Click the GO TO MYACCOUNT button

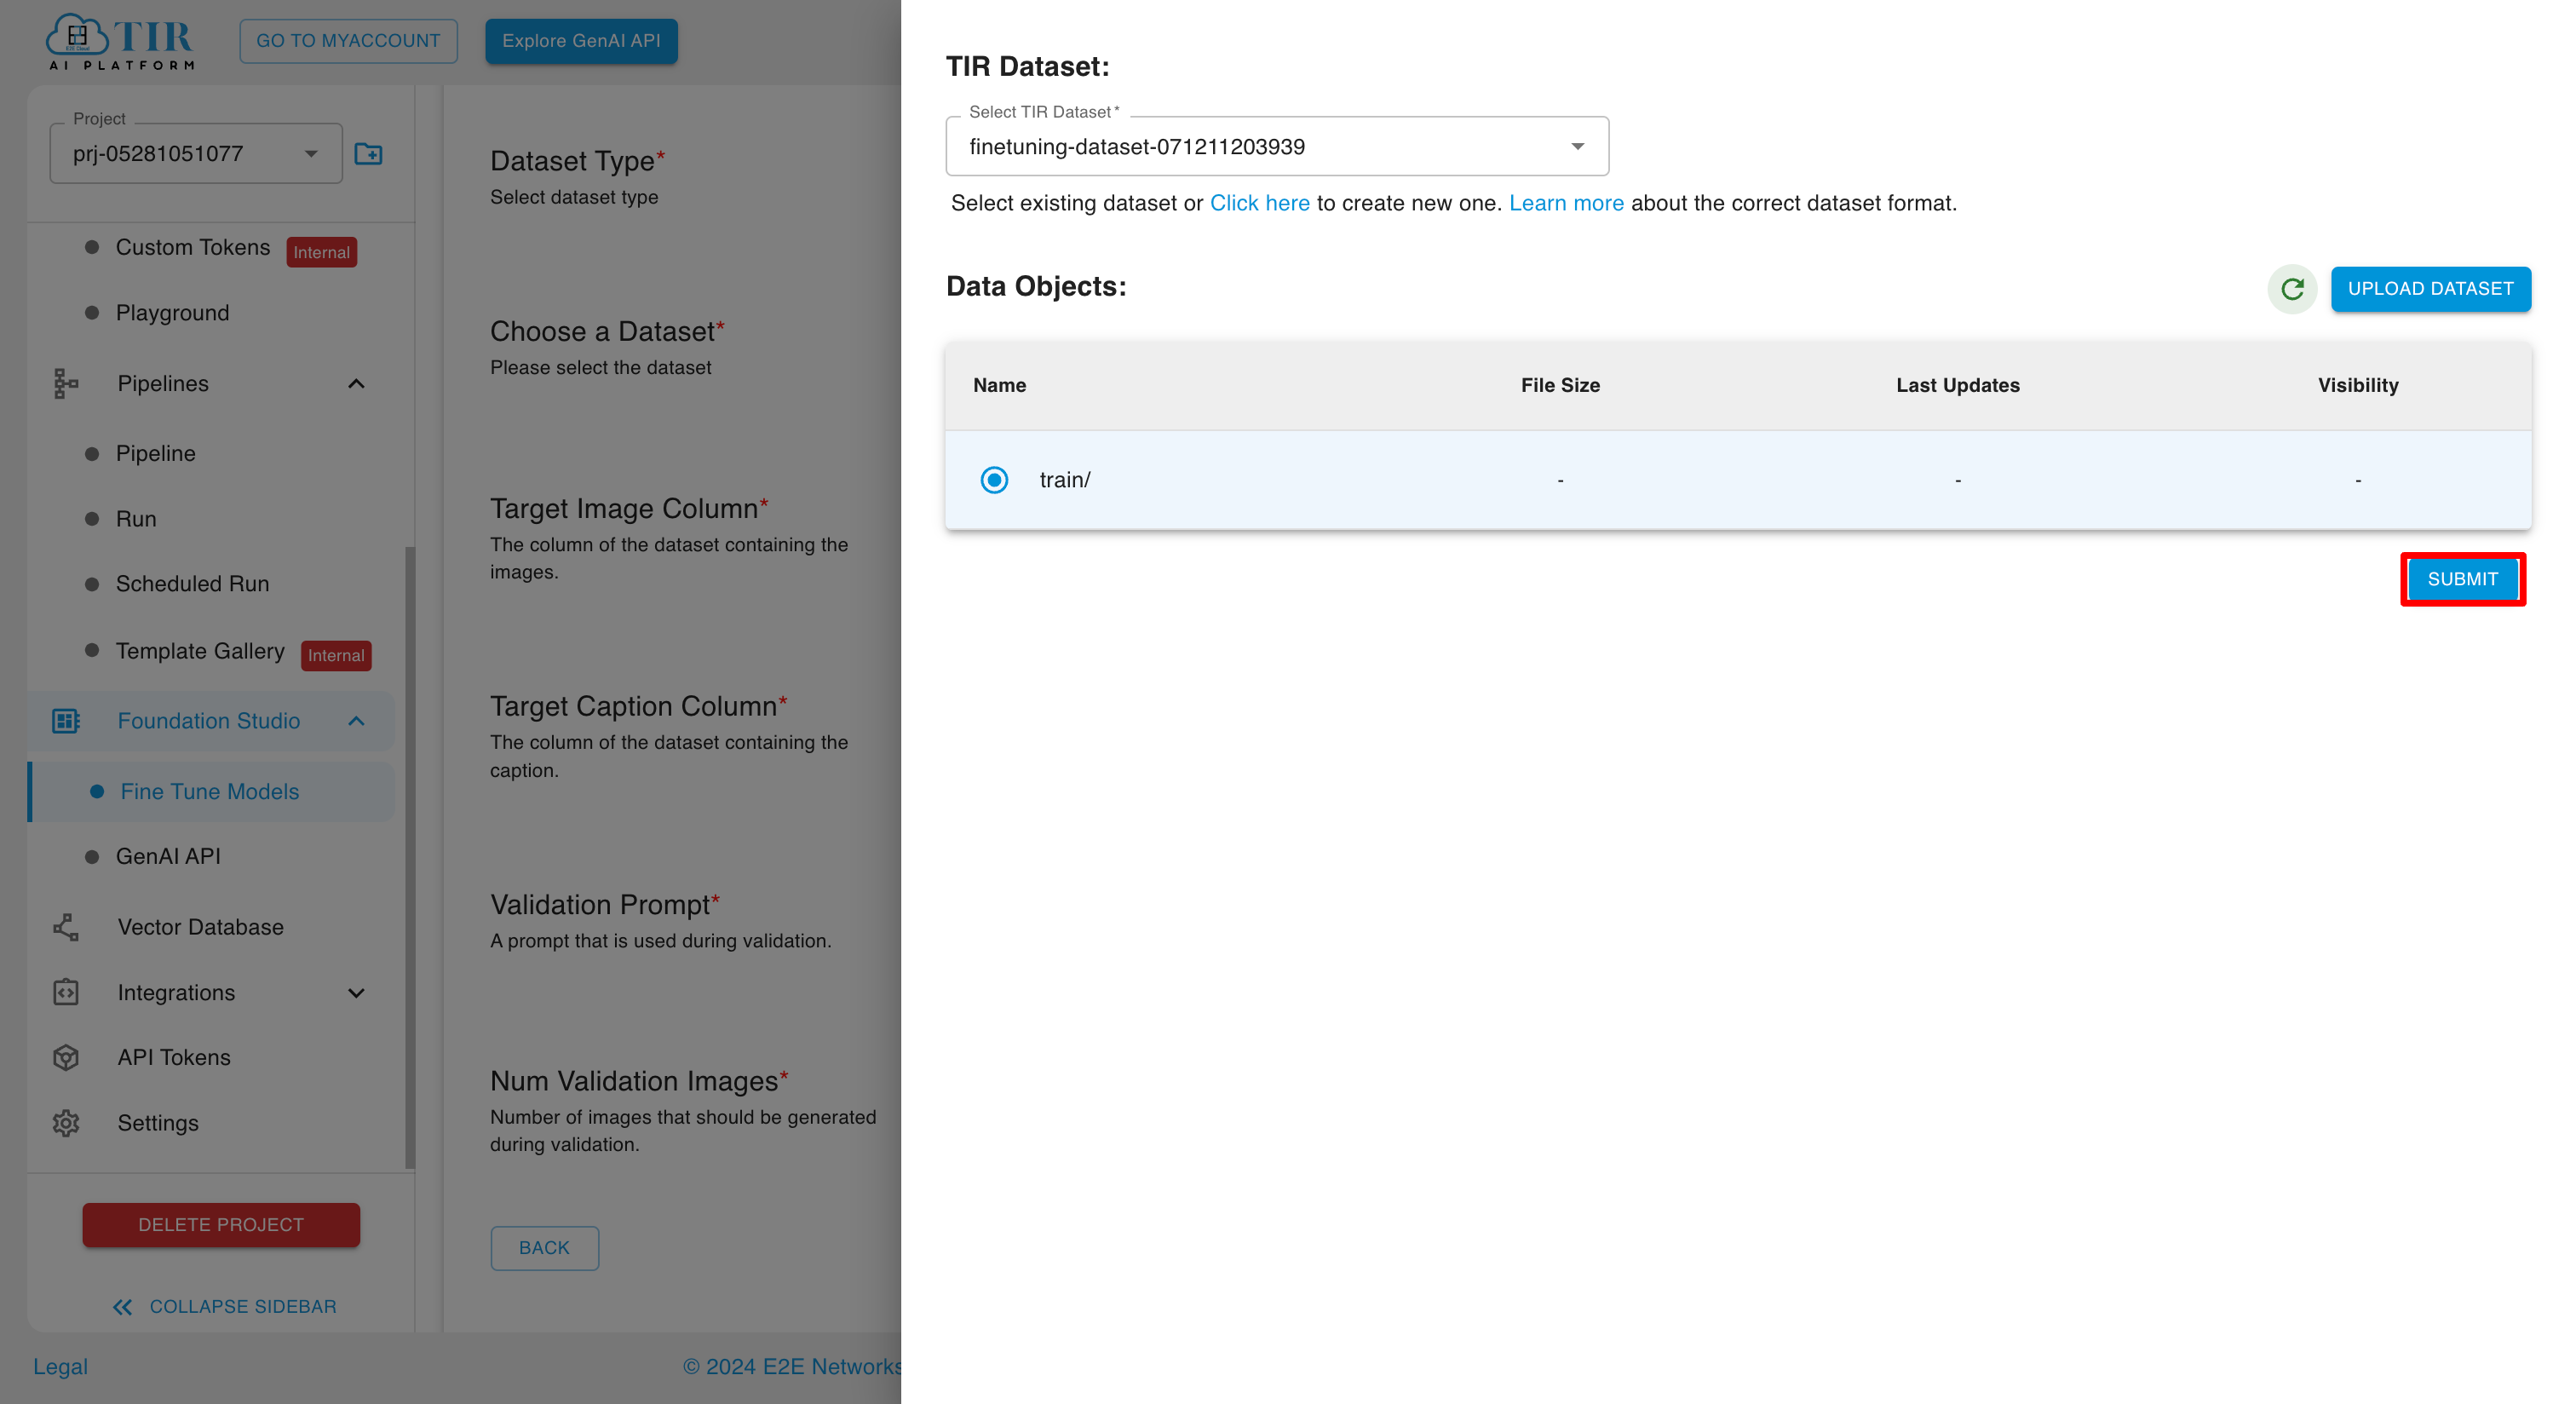[348, 41]
